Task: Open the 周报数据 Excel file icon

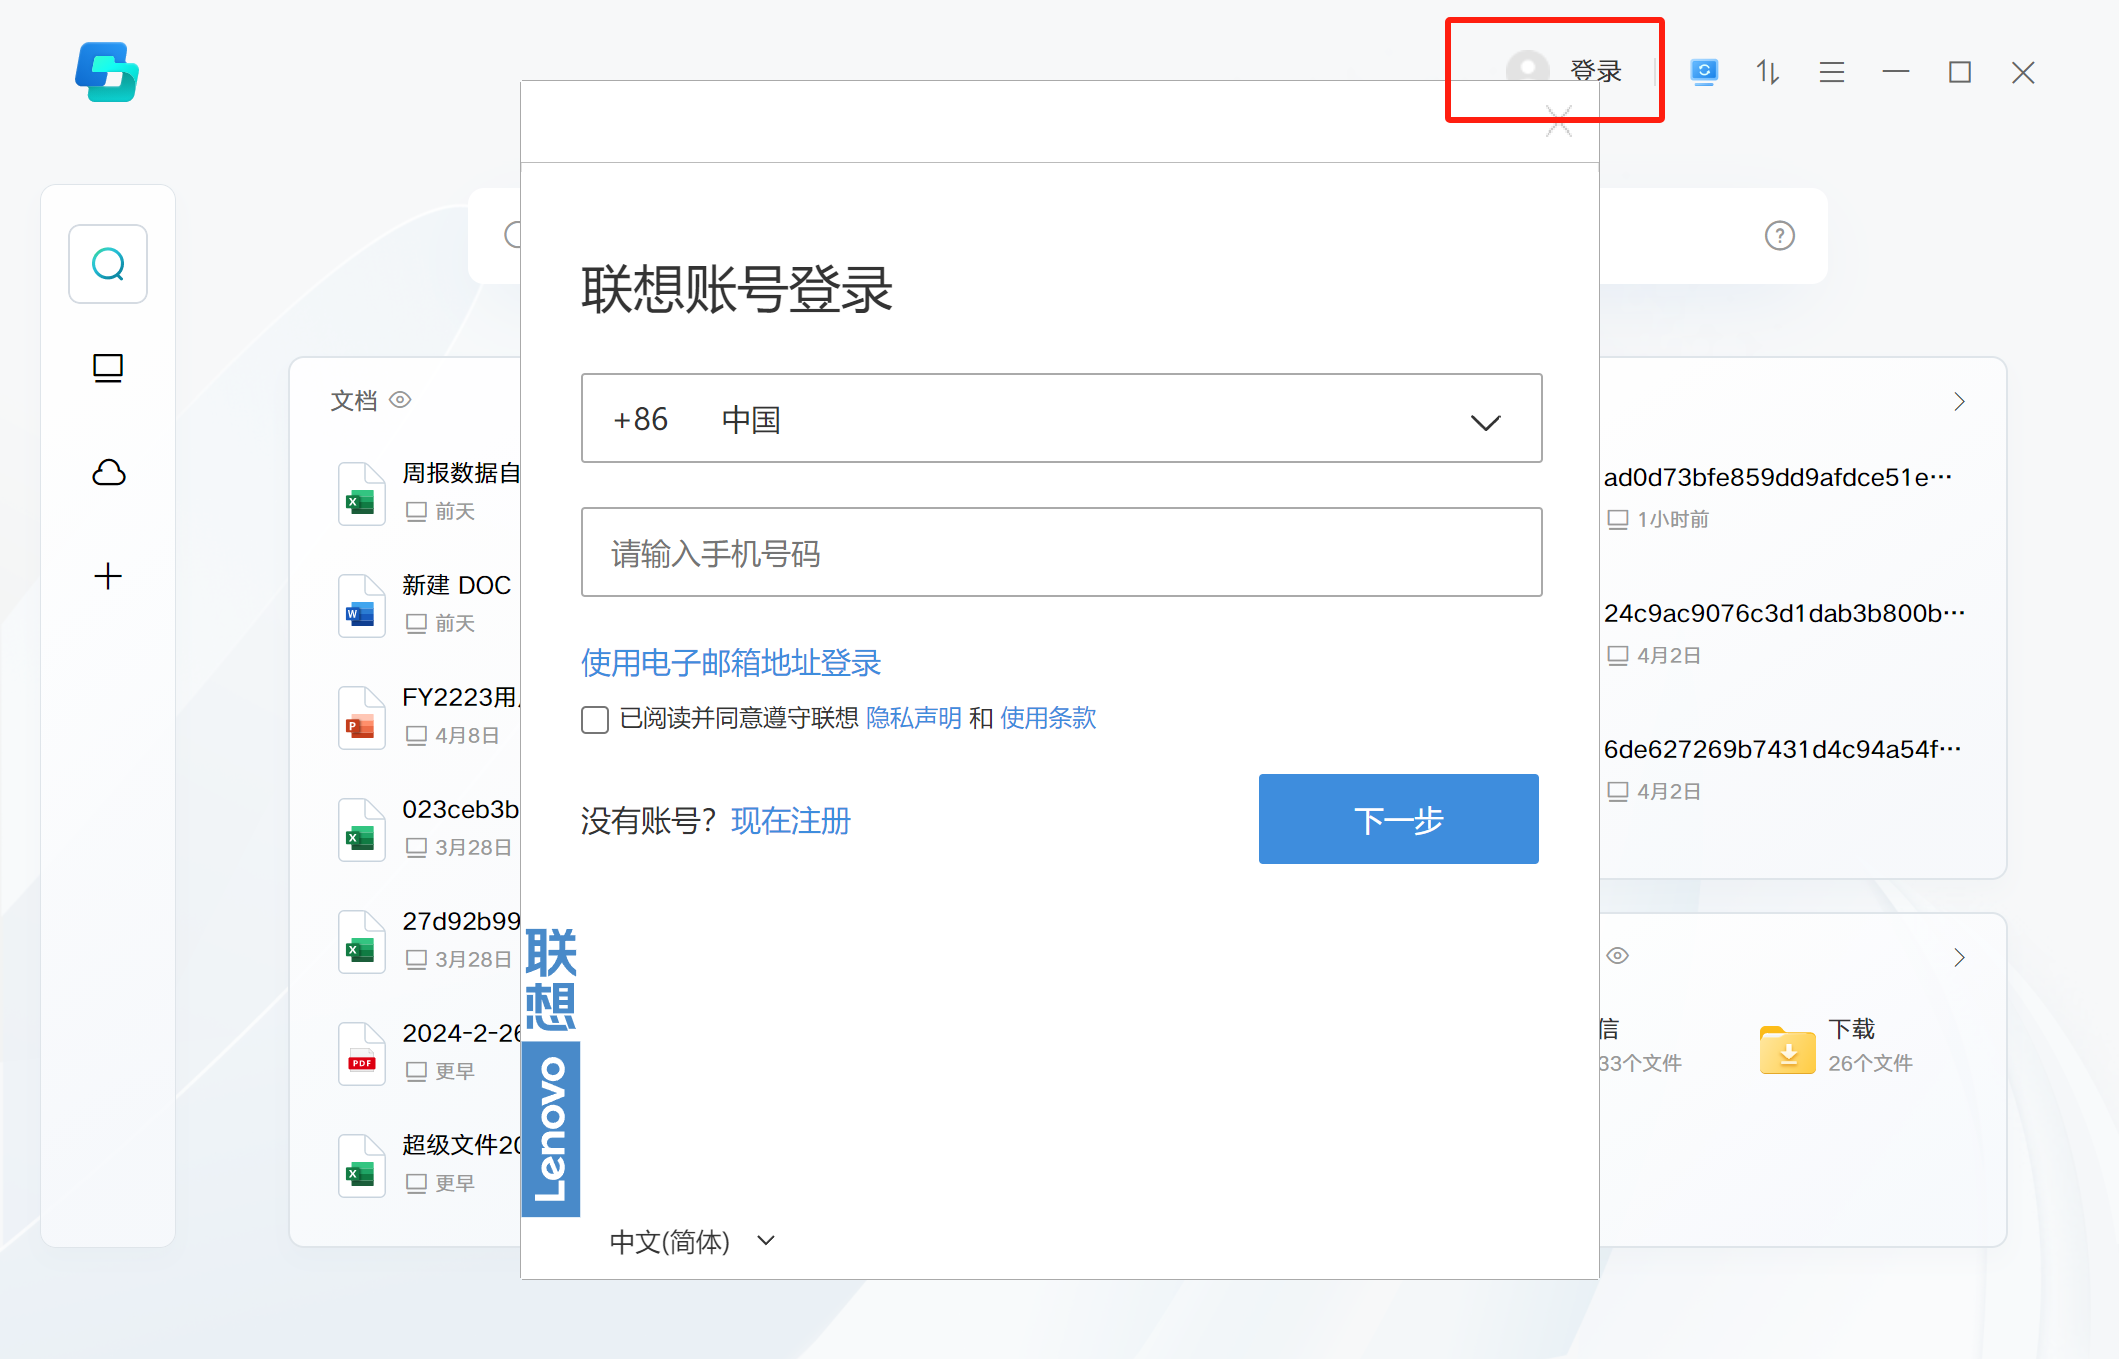Action: pyautogui.click(x=361, y=493)
